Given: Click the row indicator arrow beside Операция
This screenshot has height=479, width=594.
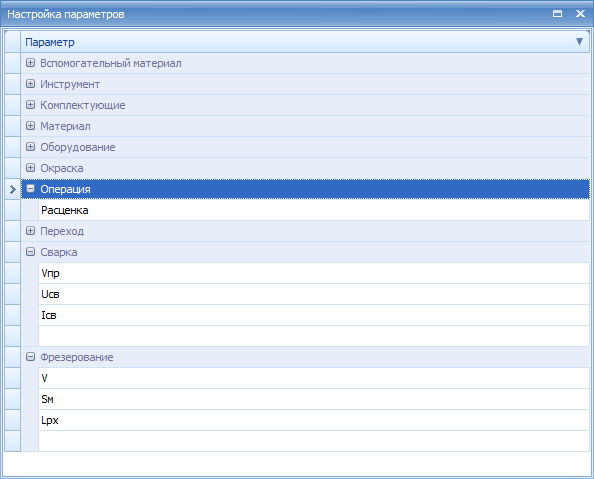Looking at the screenshot, I should pyautogui.click(x=13, y=189).
